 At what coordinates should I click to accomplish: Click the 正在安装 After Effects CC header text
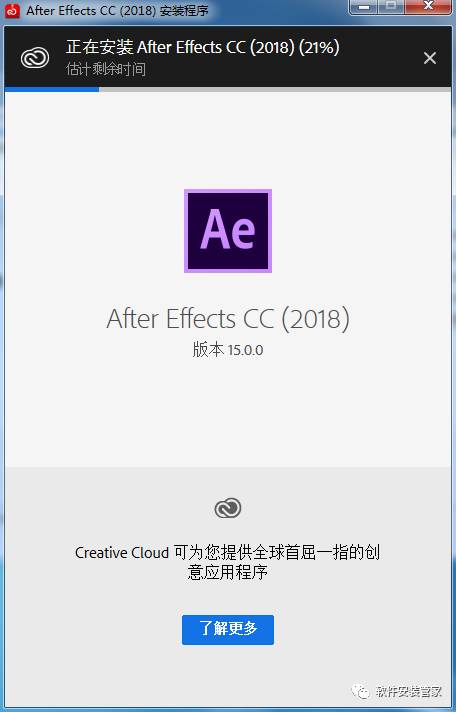click(181, 48)
